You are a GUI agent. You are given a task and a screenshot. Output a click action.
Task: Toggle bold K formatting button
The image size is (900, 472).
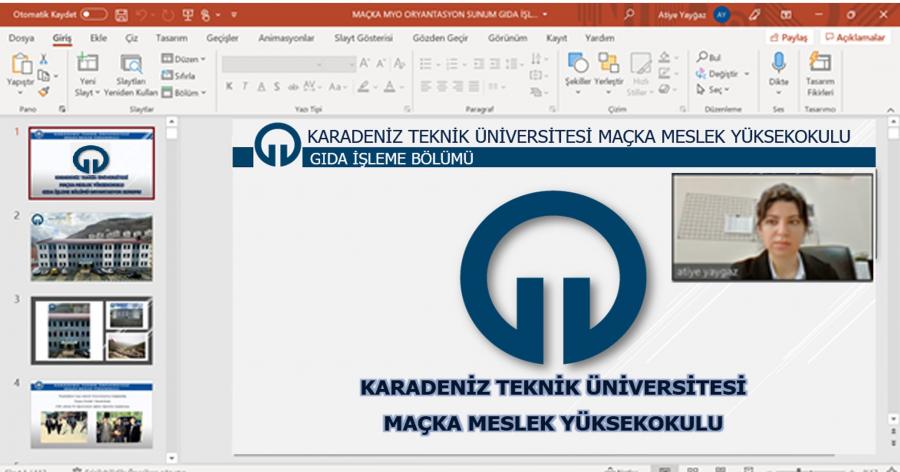point(230,87)
